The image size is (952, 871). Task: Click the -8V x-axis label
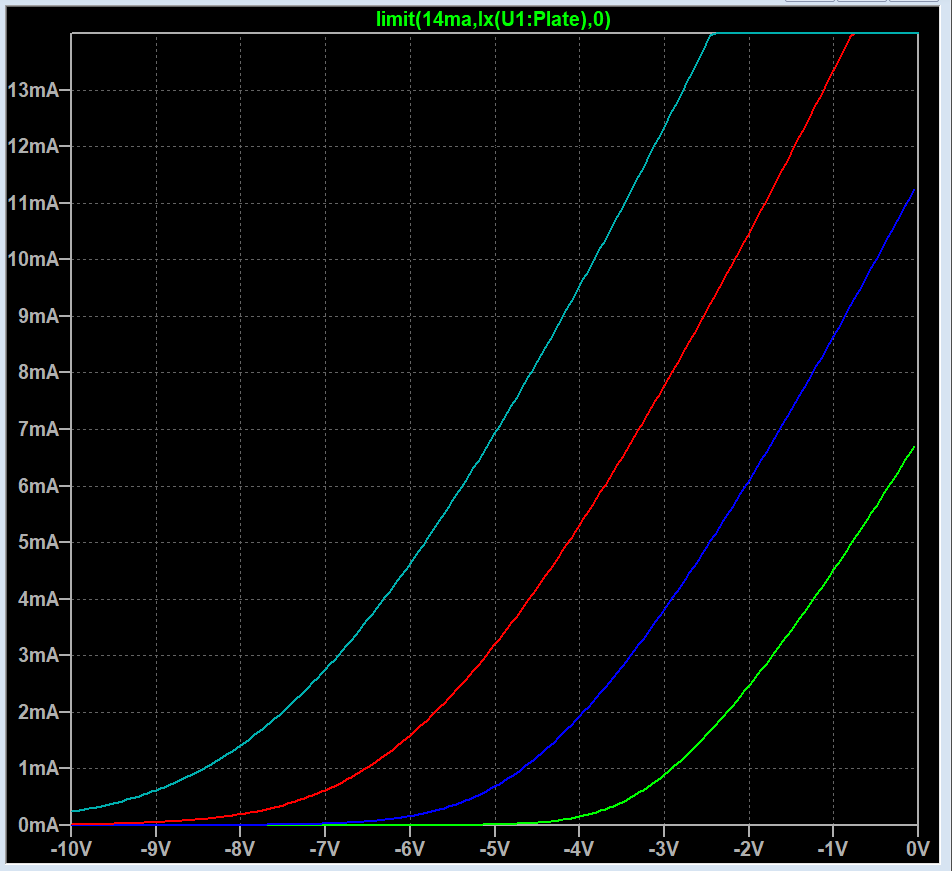240,849
